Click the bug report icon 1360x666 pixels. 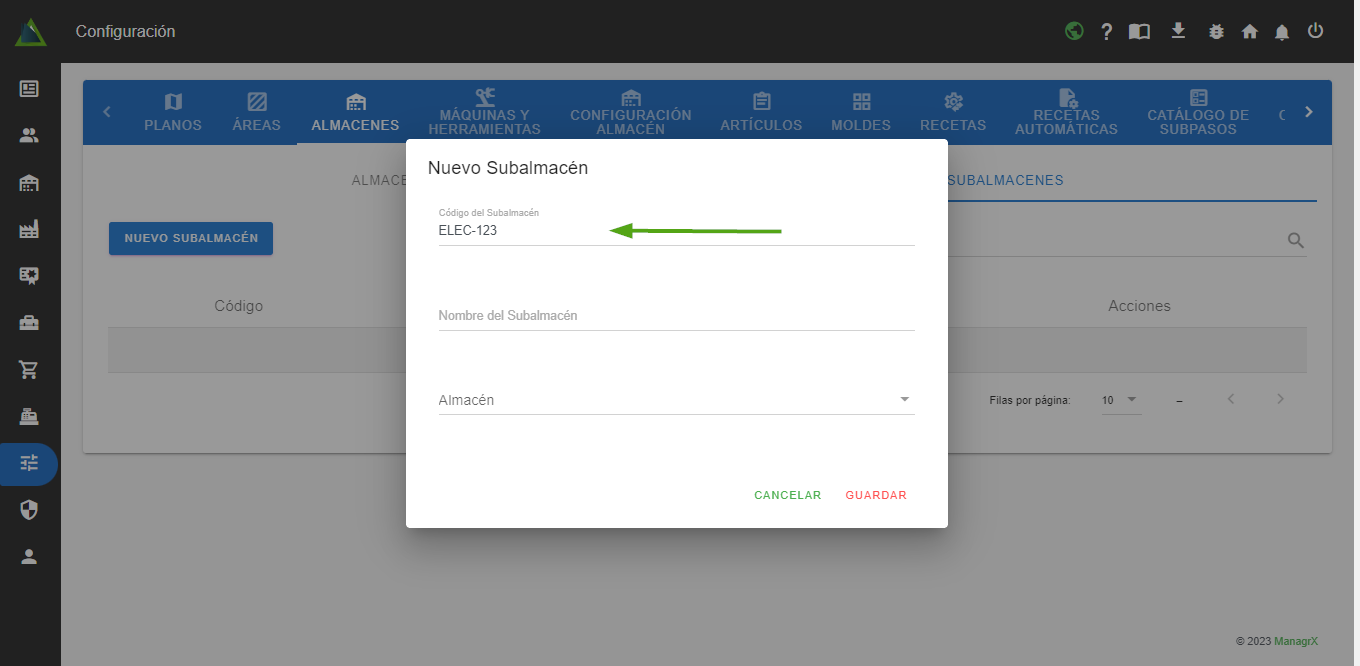tap(1216, 32)
